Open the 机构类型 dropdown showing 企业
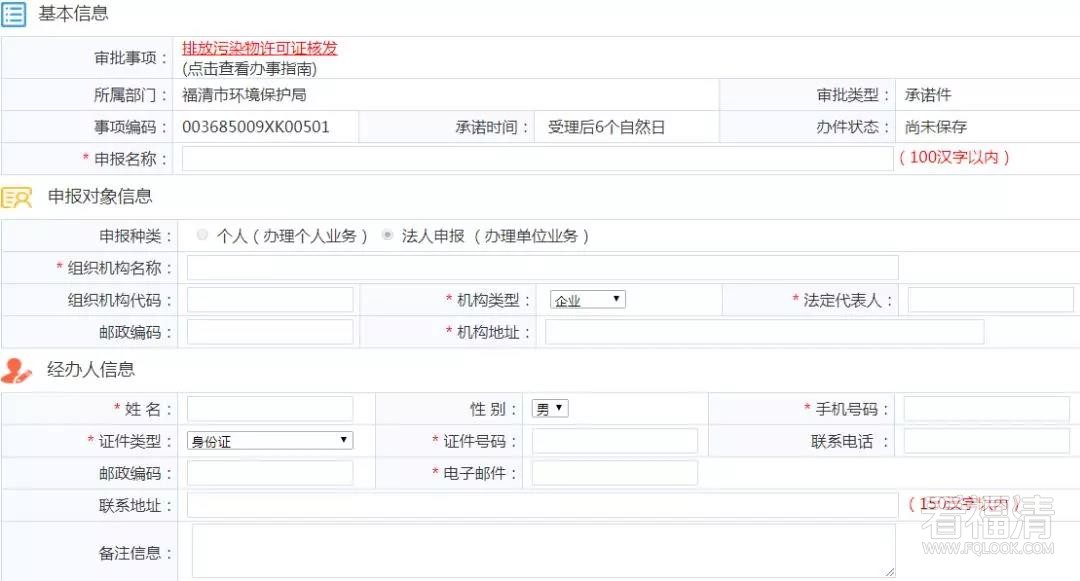Screen dimensions: 1080x581 pyautogui.click(x=587, y=300)
